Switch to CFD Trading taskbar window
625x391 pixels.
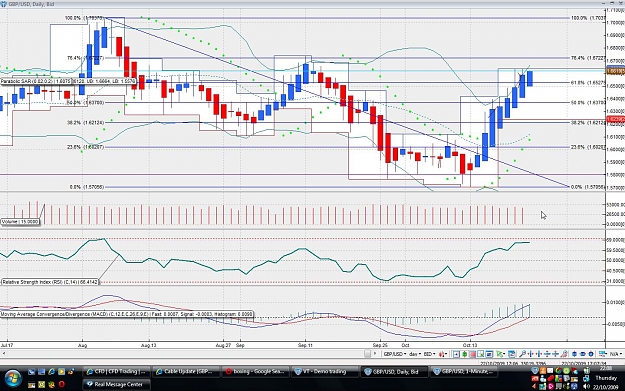[116, 372]
